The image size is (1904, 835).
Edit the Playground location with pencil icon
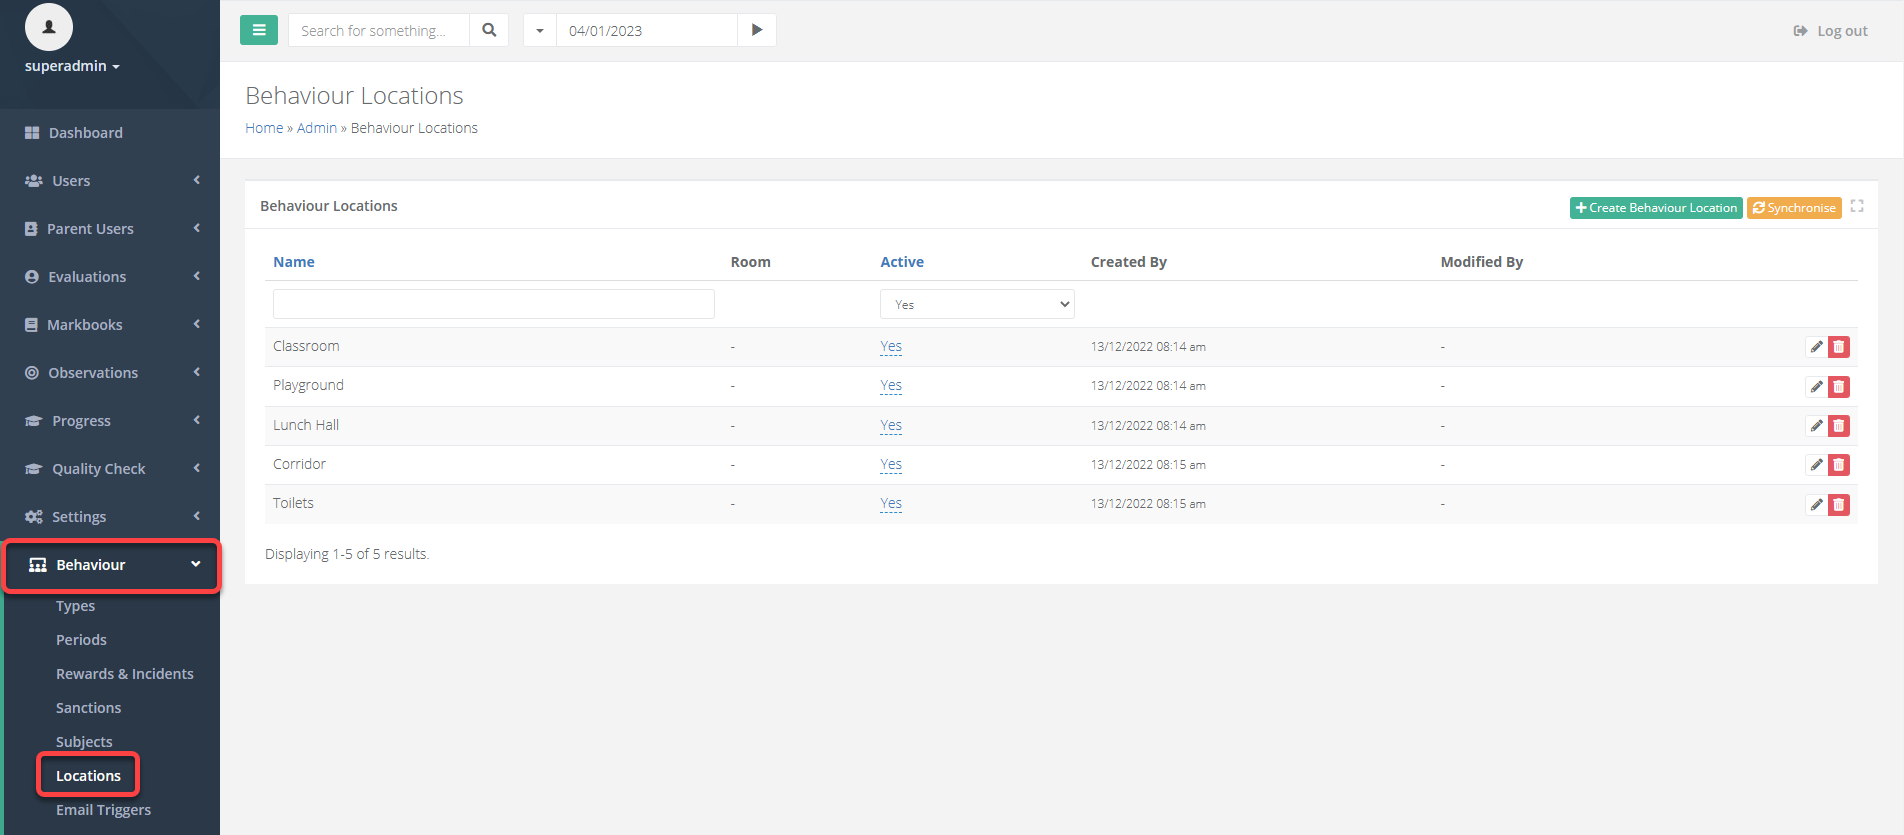pyautogui.click(x=1816, y=386)
